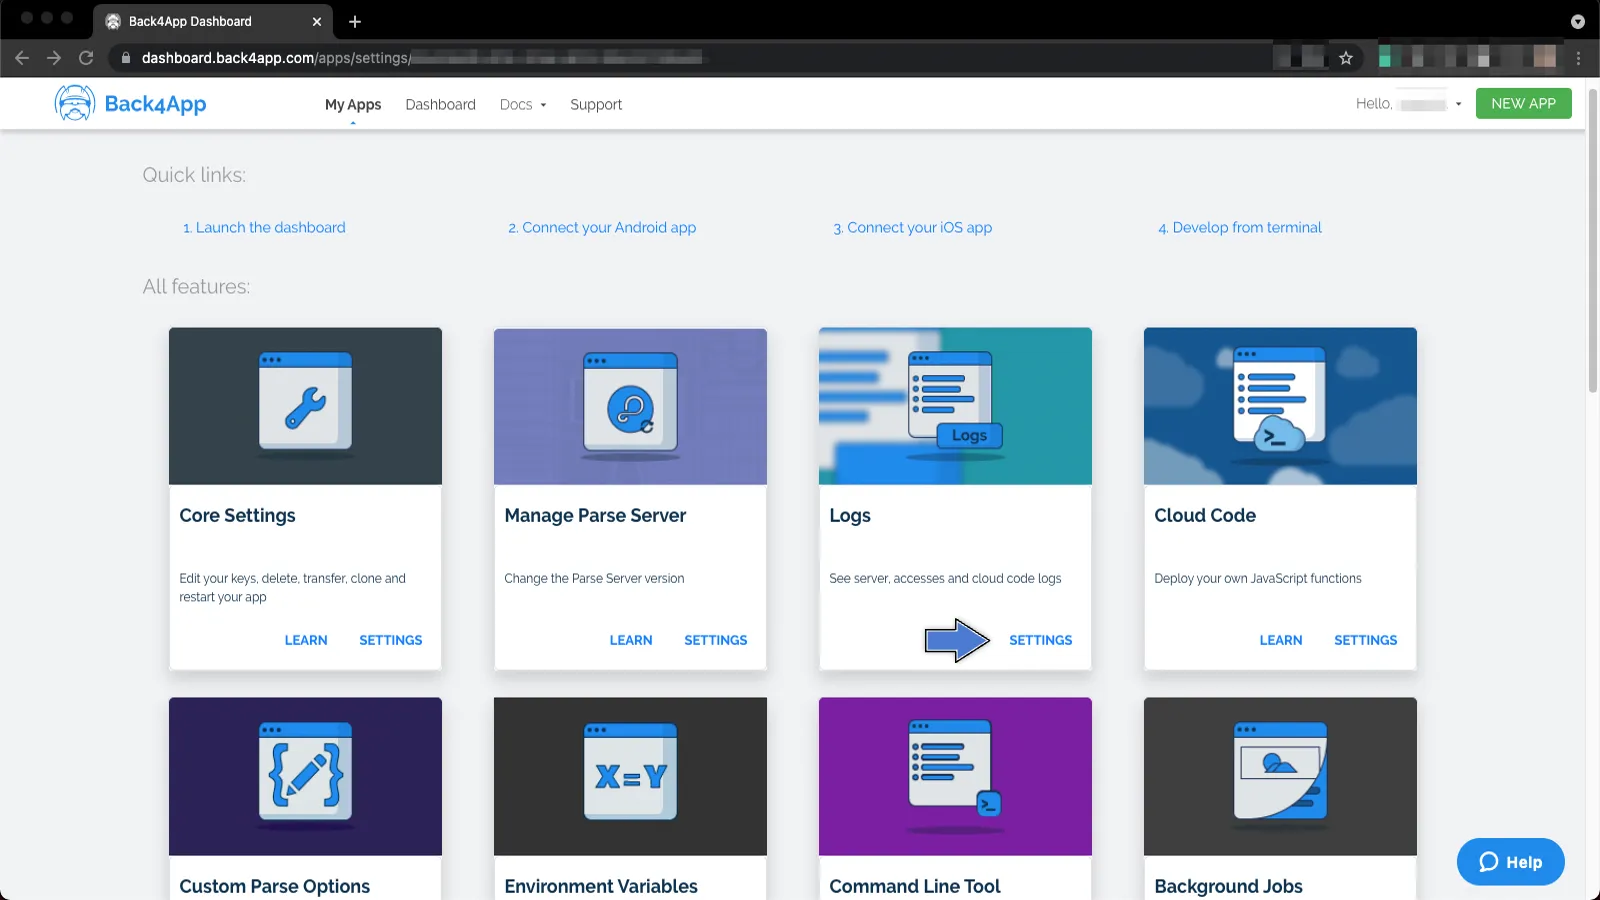Open Launch the dashboard quick link
This screenshot has height=900, width=1600.
[x=264, y=227]
